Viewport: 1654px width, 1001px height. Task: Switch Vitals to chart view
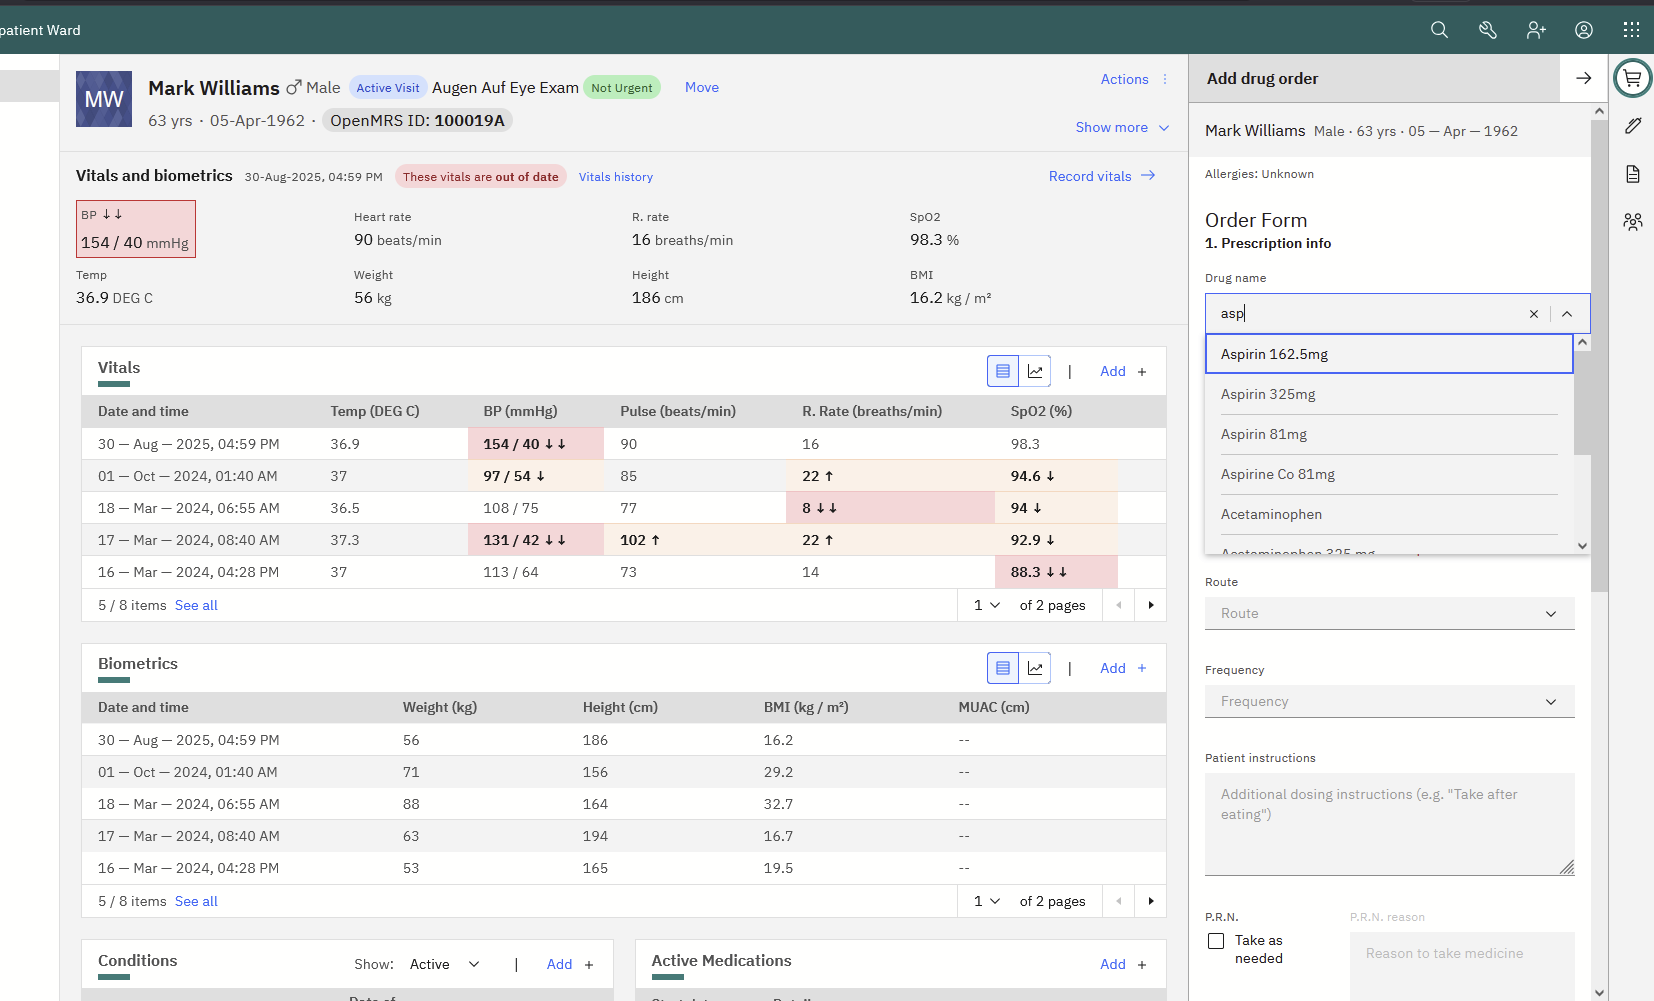coord(1035,371)
